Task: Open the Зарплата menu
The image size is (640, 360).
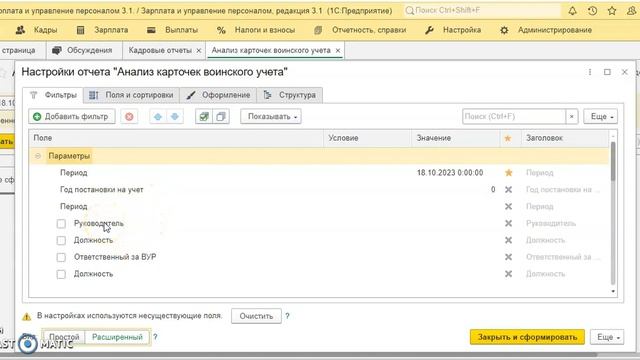Action: (111, 30)
